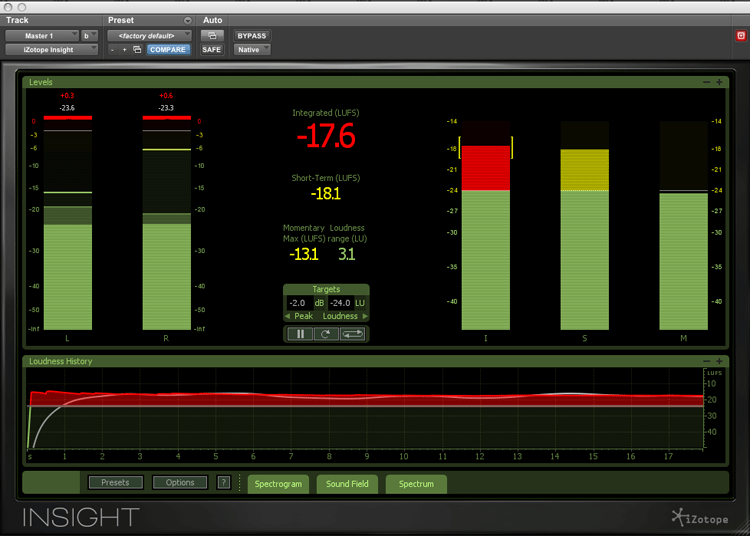Click the left arrow beside Peak

pos(287,316)
